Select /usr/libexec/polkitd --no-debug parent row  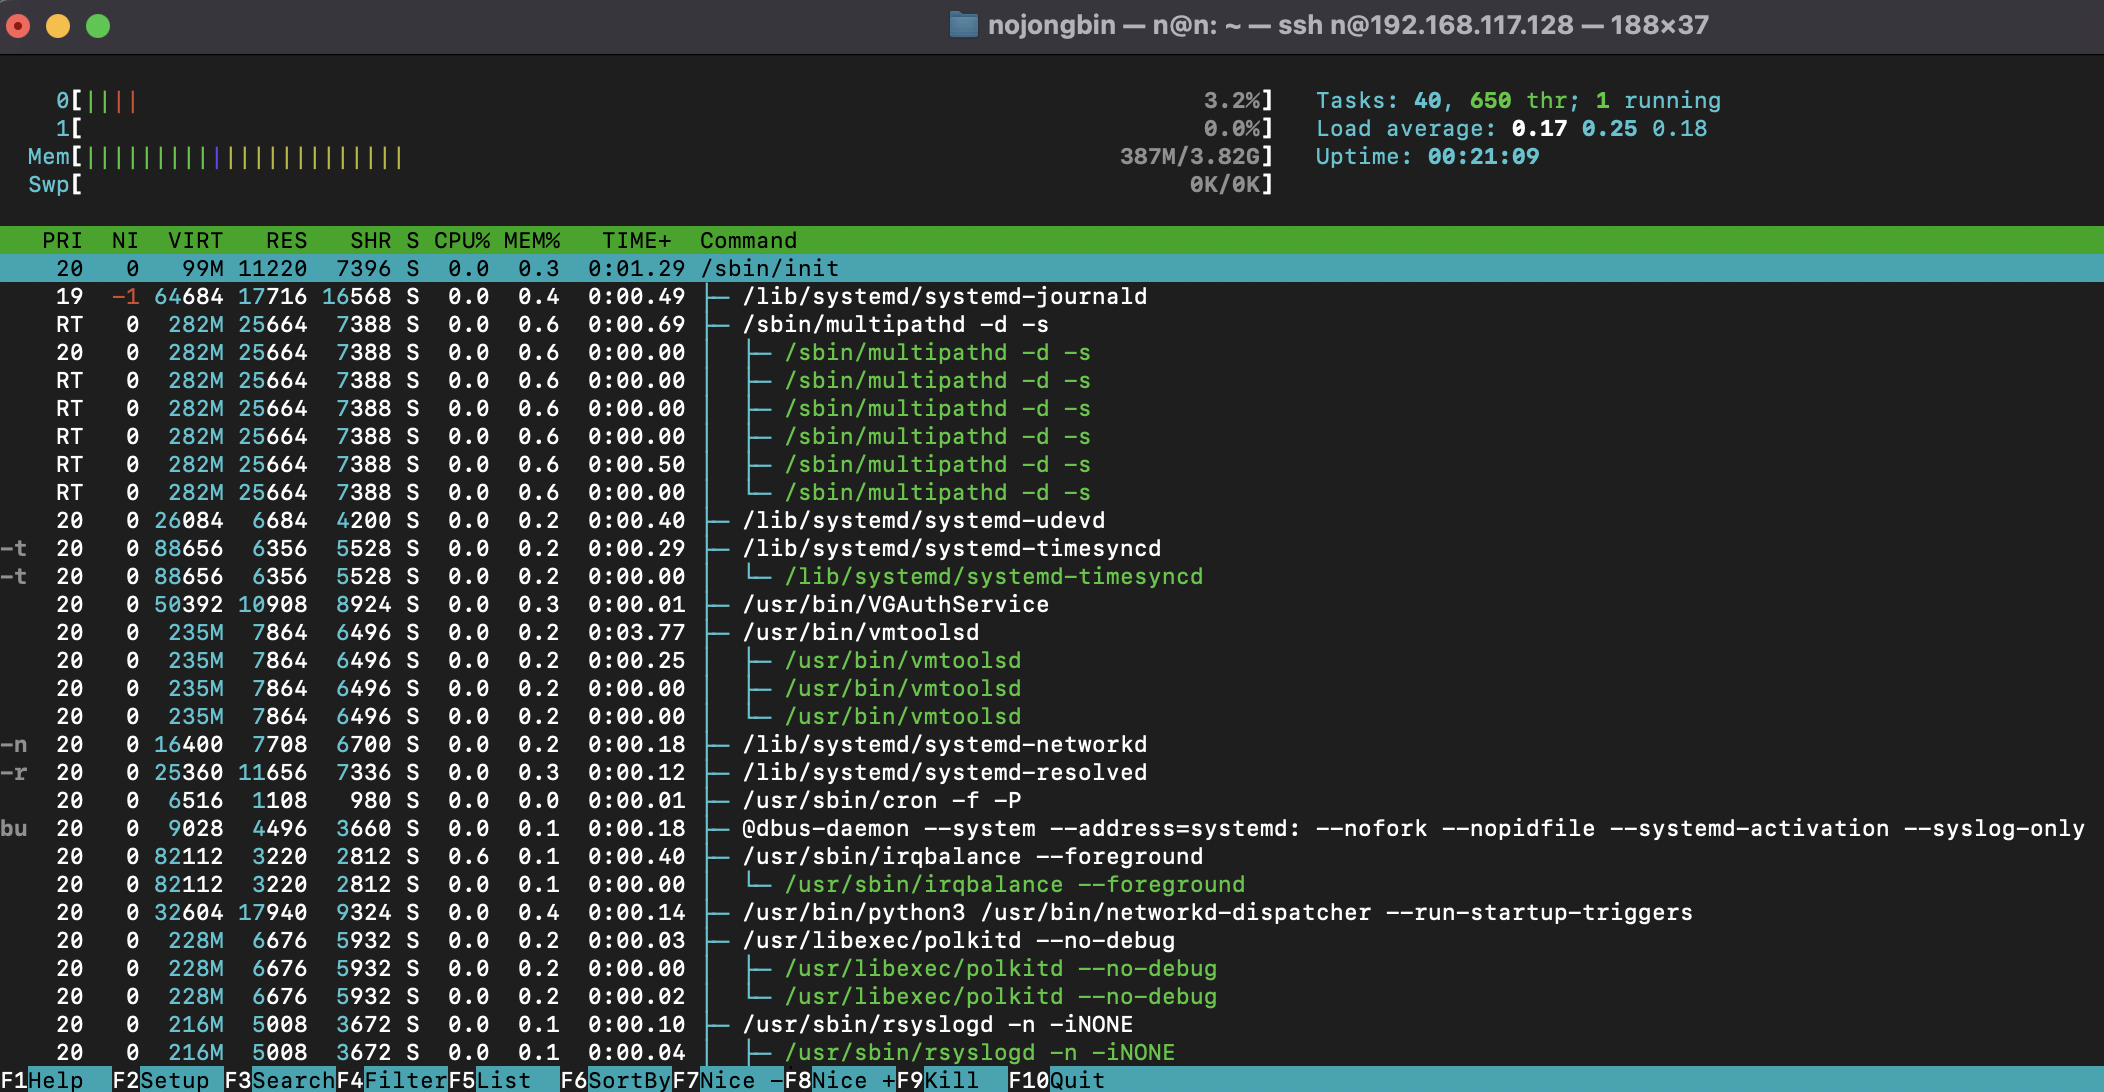(x=958, y=940)
